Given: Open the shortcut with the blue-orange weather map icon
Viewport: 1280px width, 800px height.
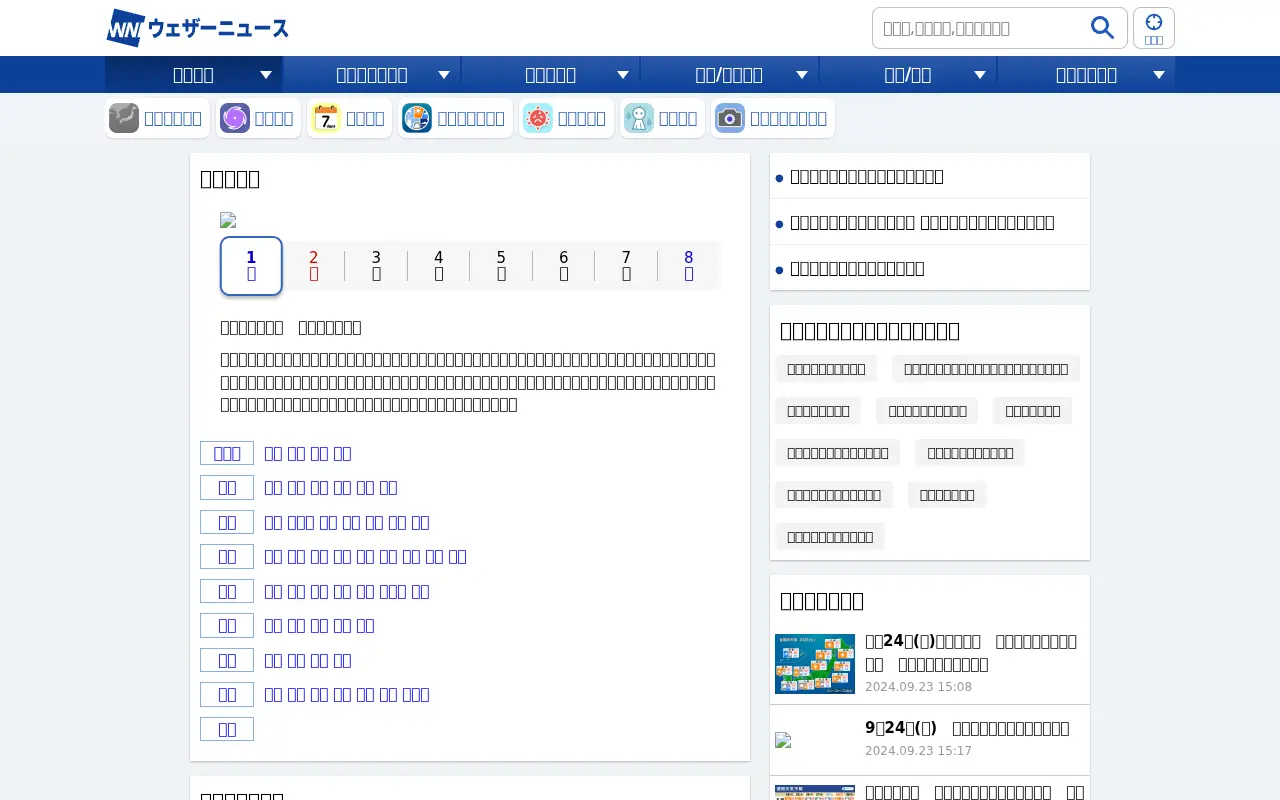Looking at the screenshot, I should [455, 118].
